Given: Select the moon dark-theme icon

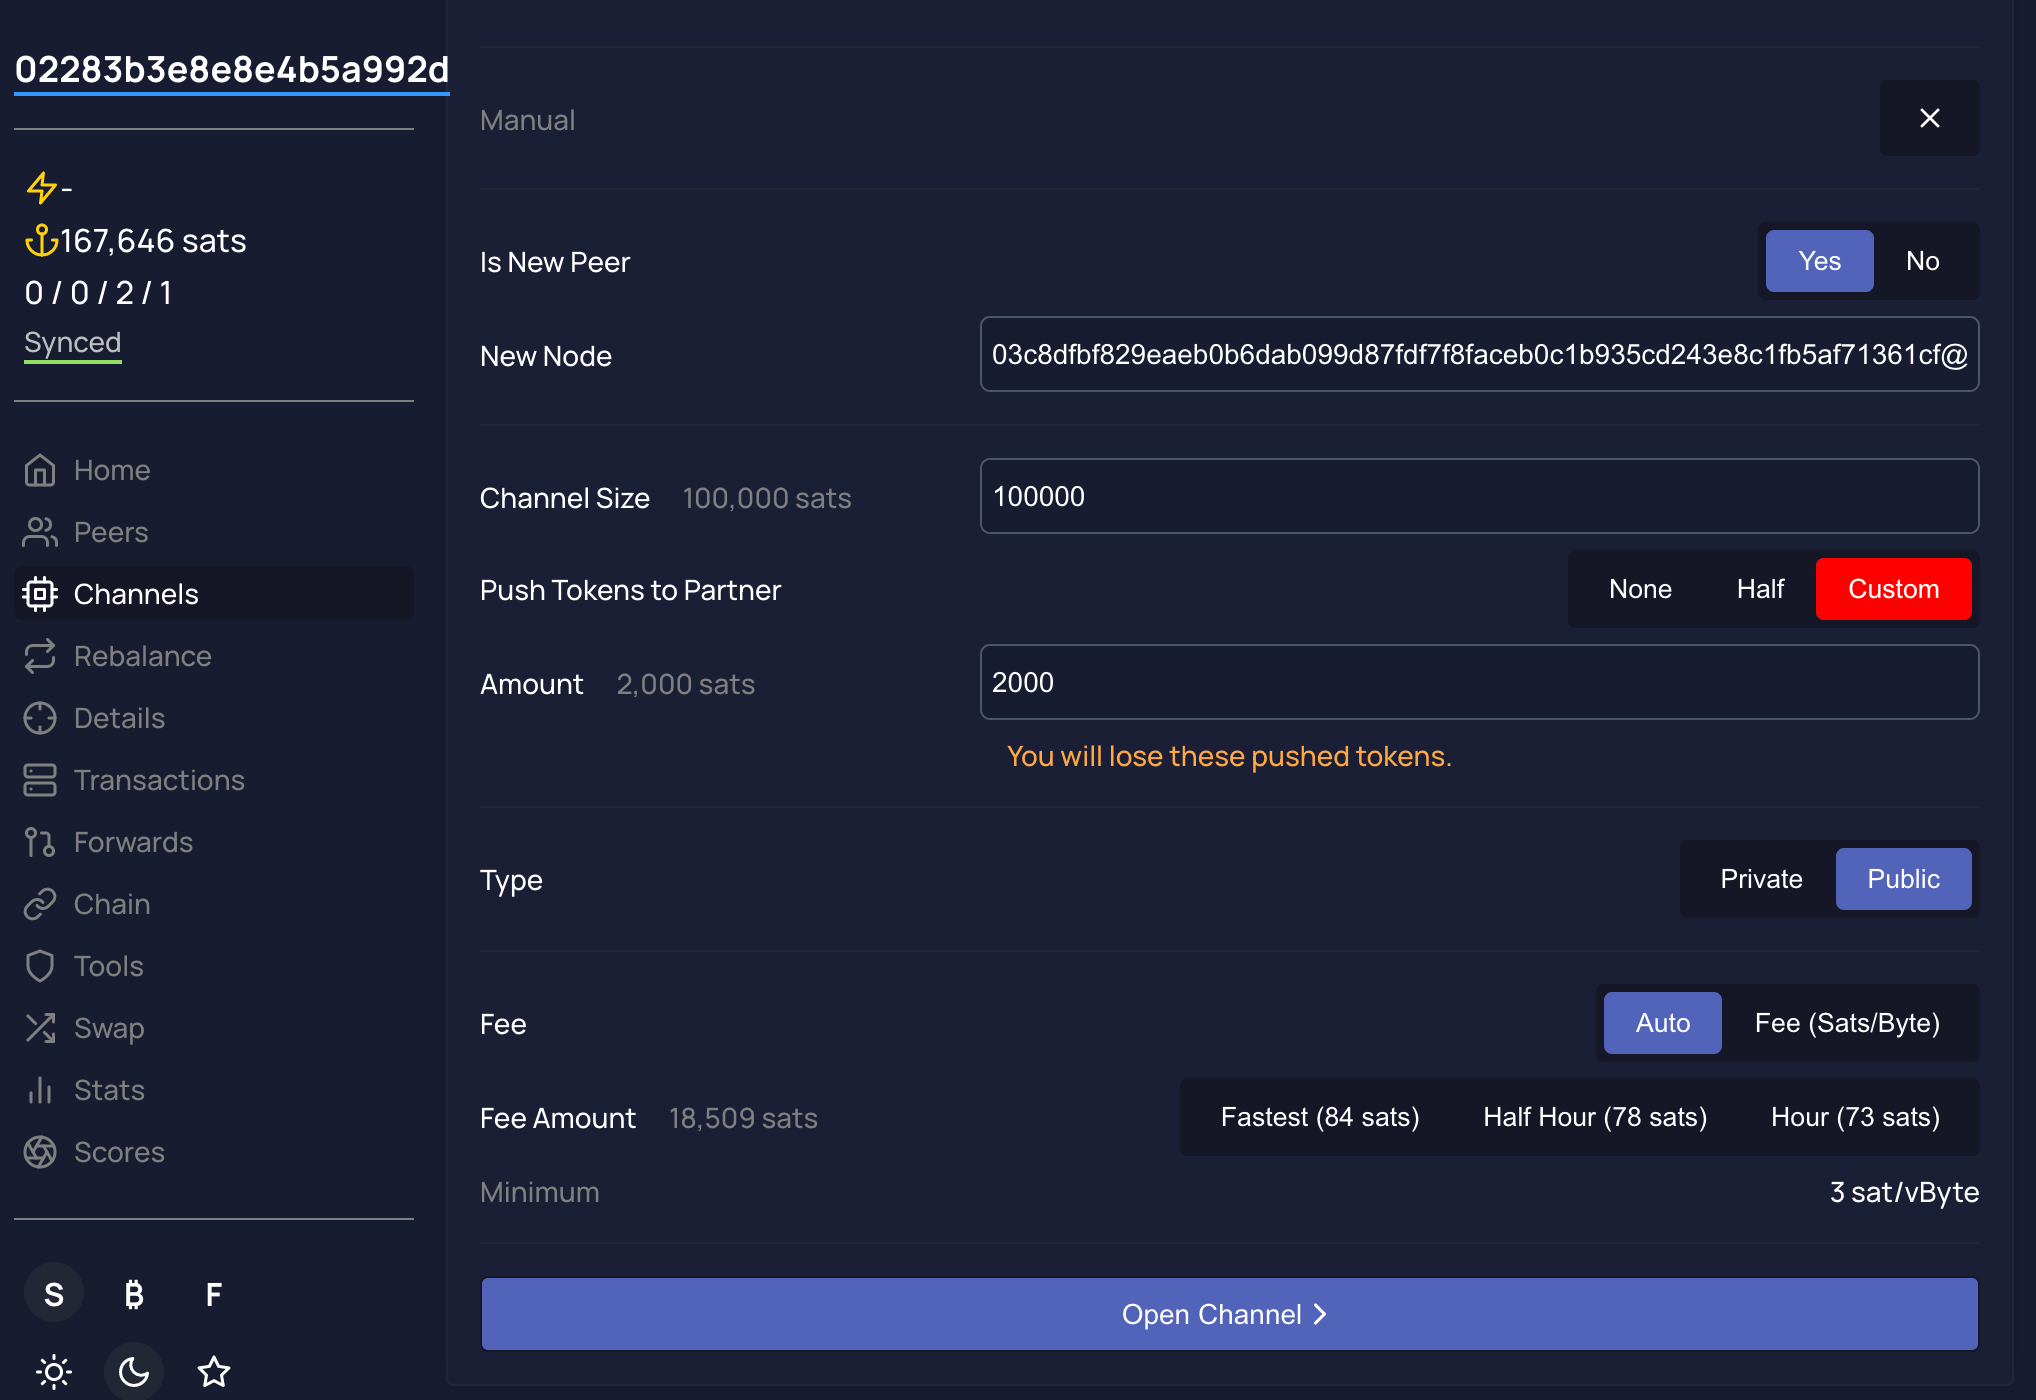Looking at the screenshot, I should [134, 1371].
